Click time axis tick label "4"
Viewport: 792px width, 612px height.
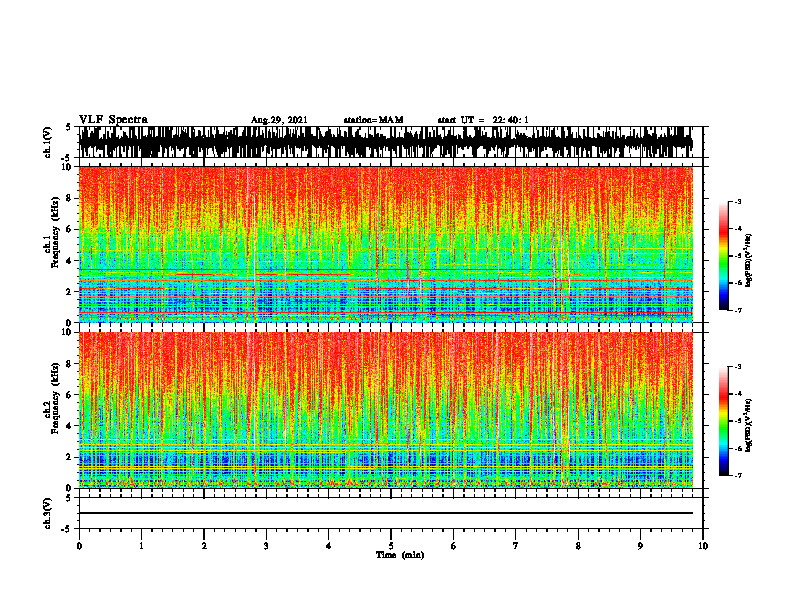pos(329,546)
